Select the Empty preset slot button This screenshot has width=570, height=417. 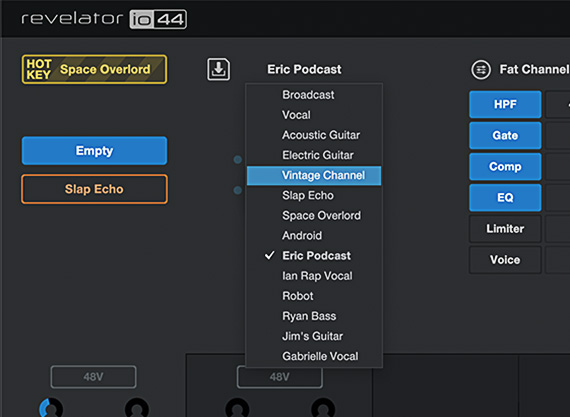95,151
